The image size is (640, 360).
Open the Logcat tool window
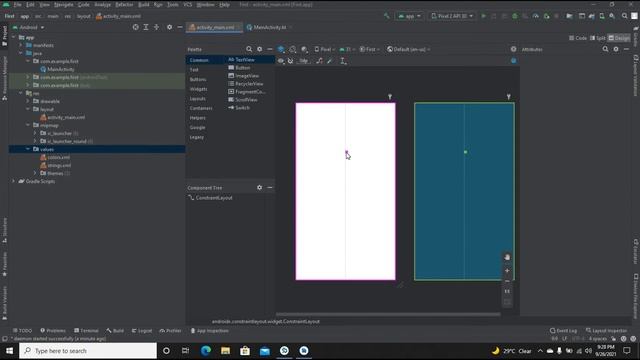coord(142,331)
